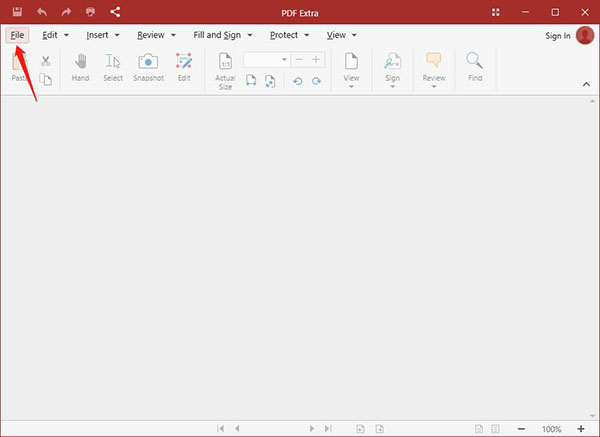Open the user profile avatar
Screen dimensions: 600x437
click(x=585, y=35)
